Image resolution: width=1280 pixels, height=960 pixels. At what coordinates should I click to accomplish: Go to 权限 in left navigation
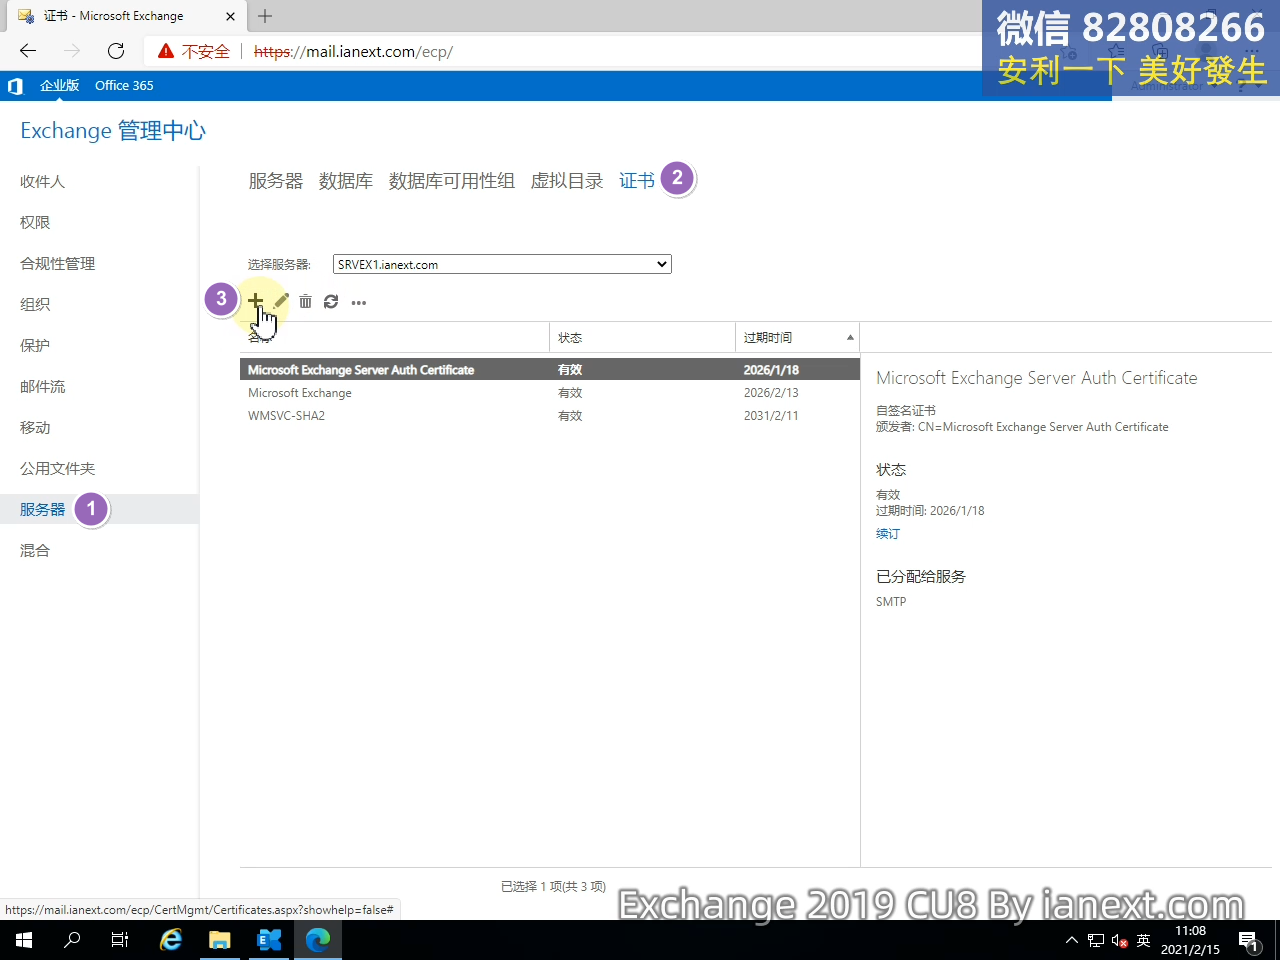35,222
